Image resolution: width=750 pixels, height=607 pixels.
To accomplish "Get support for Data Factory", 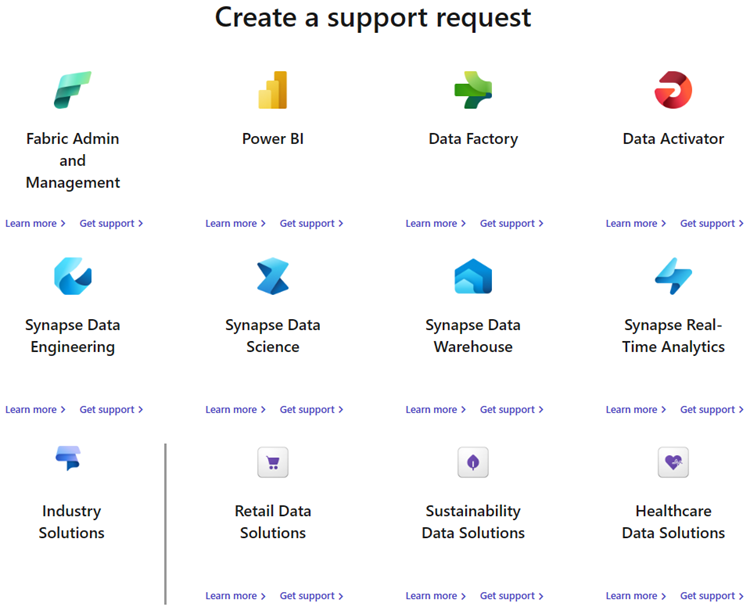I will (511, 223).
